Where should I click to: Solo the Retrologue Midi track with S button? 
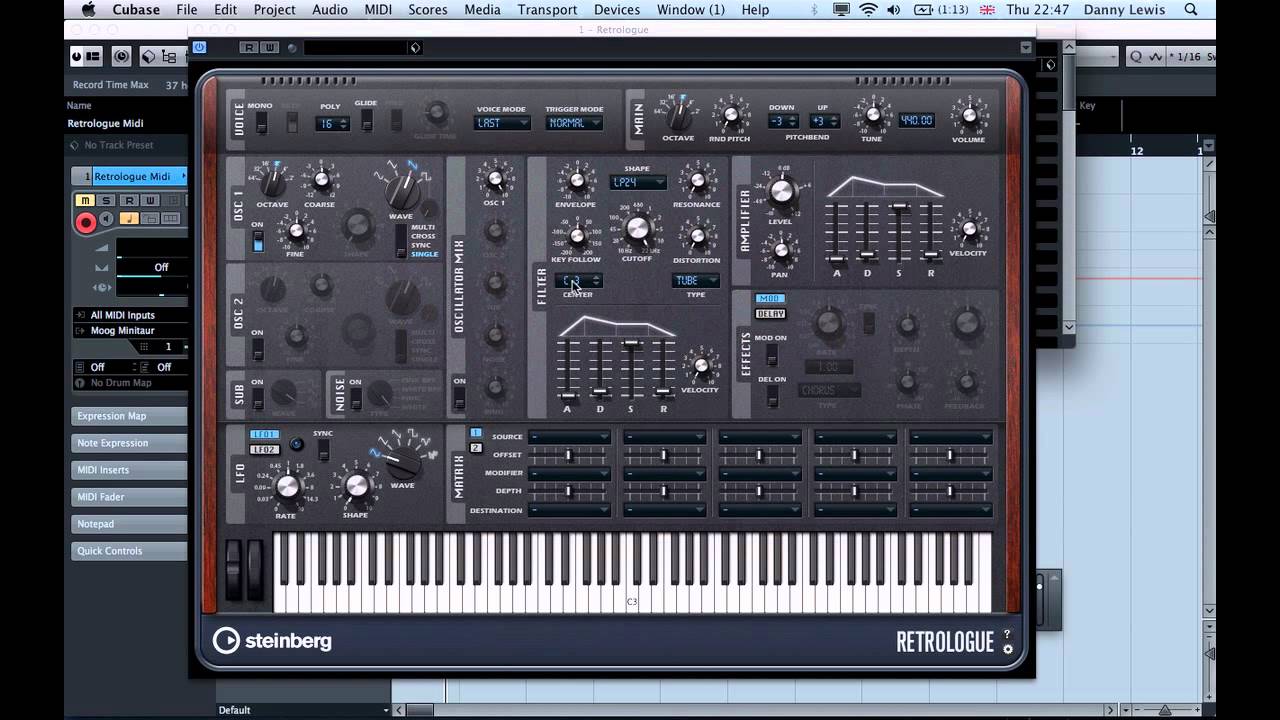[107, 201]
